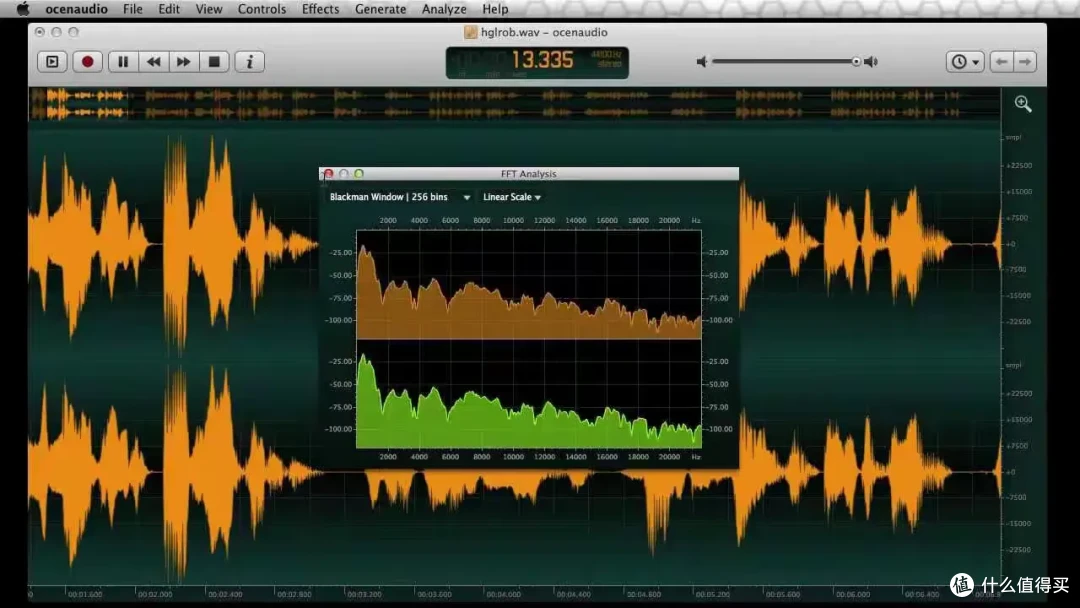1080x608 pixels.
Task: Click the zoom magnifier icon
Action: pos(1023,104)
